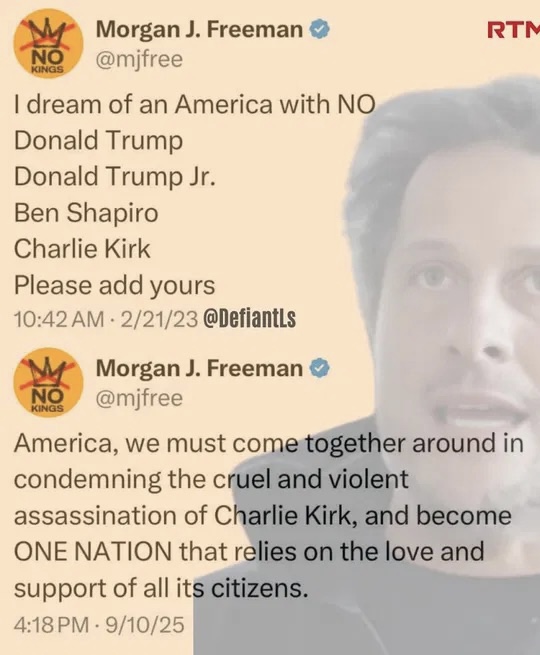Open the Morgan J. Freeman name on first tweet
Viewport: 540px width, 655px height.
(x=199, y=30)
